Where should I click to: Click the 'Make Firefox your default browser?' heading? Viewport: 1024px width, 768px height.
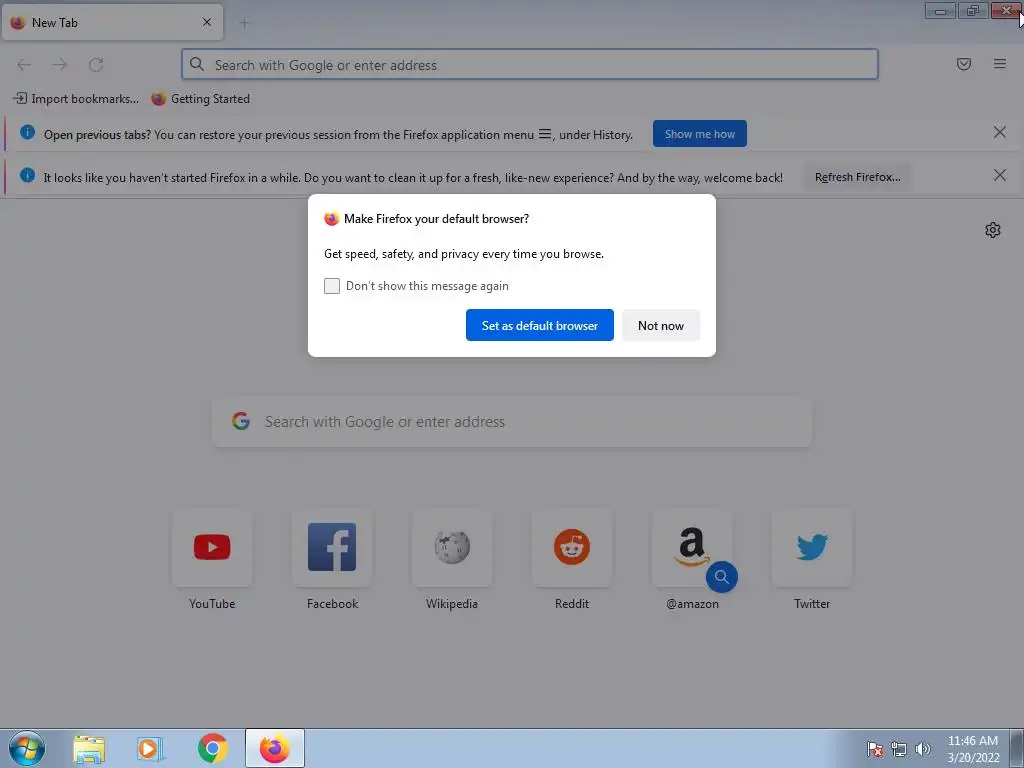tap(436, 219)
